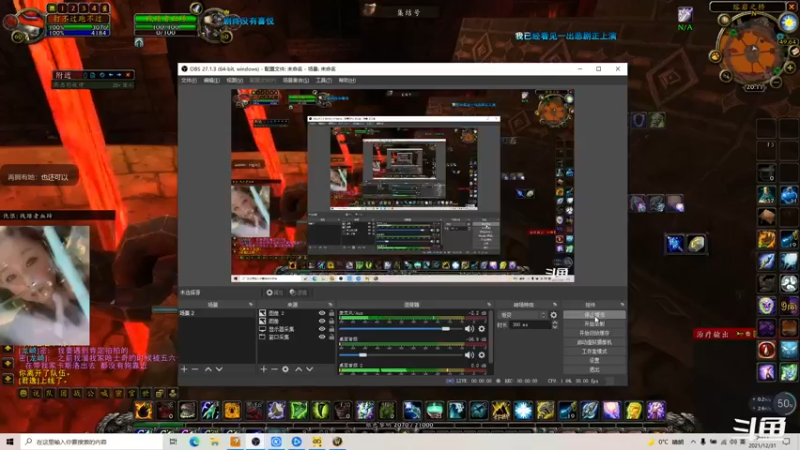This screenshot has width=800, height=450.
Task: Click the OBS Studio taskbar icon
Action: [256, 442]
